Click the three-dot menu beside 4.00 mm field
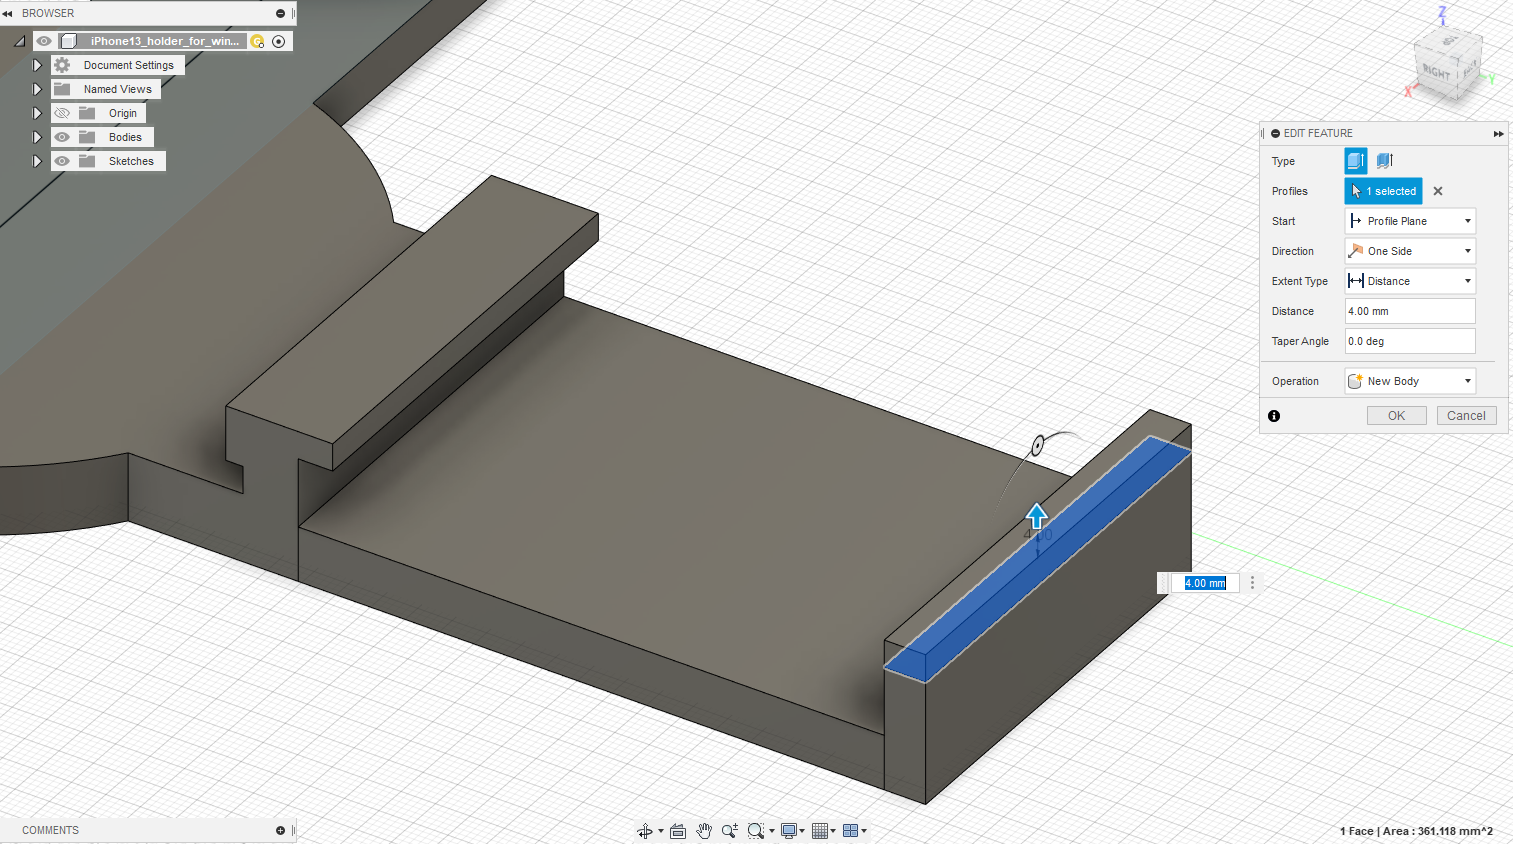Image resolution: width=1513 pixels, height=844 pixels. [1252, 583]
